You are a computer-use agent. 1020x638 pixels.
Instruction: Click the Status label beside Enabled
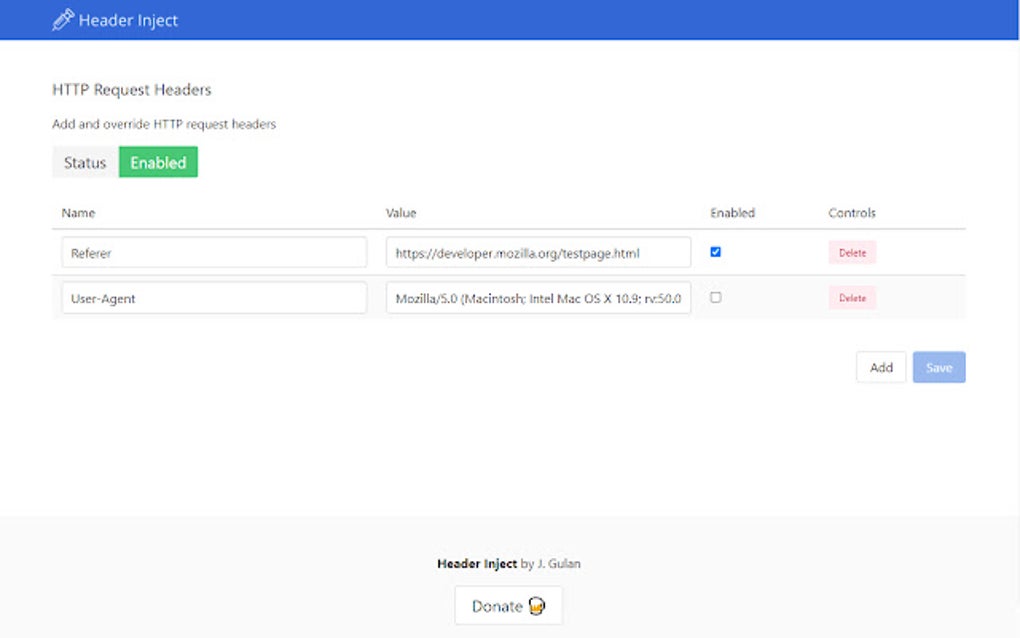pyautogui.click(x=85, y=163)
